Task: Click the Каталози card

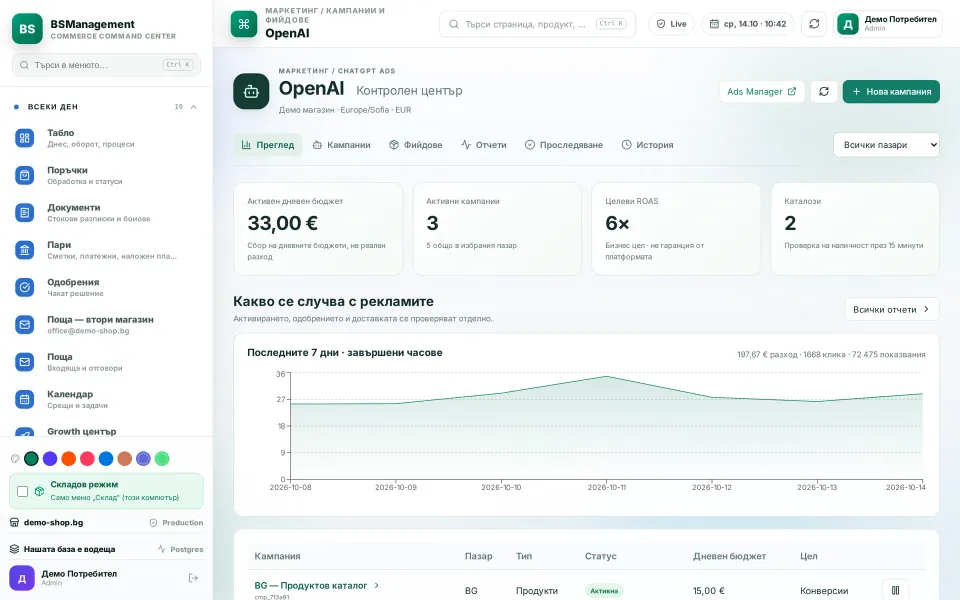Action: click(x=855, y=229)
